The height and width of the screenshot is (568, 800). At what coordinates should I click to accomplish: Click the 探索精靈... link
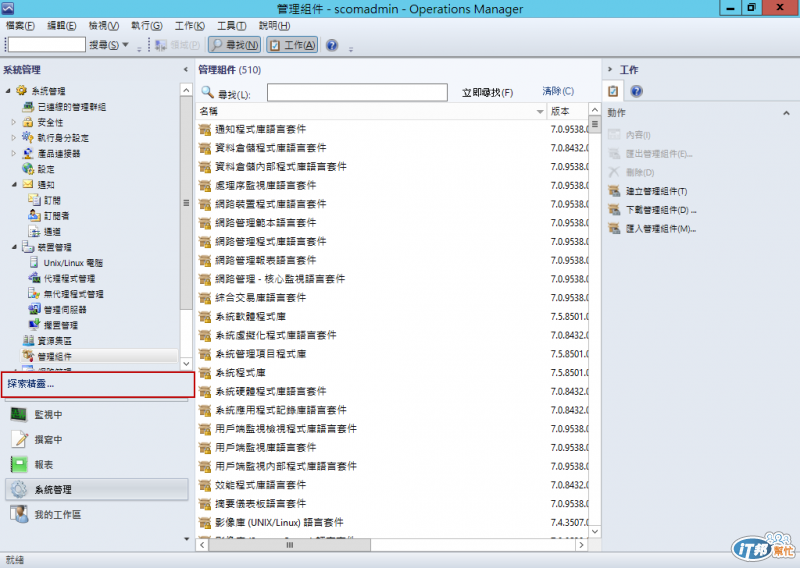coord(31,384)
